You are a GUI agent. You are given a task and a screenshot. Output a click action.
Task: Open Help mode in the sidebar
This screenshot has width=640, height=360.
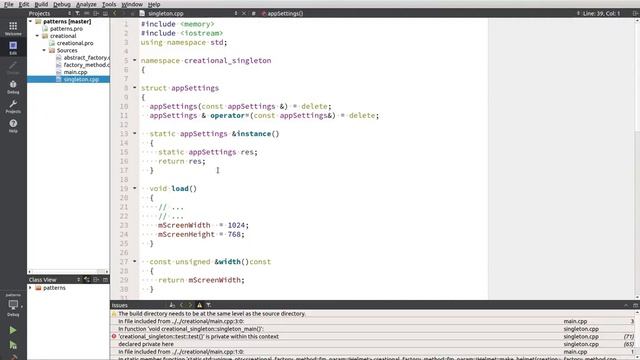pos(13,126)
